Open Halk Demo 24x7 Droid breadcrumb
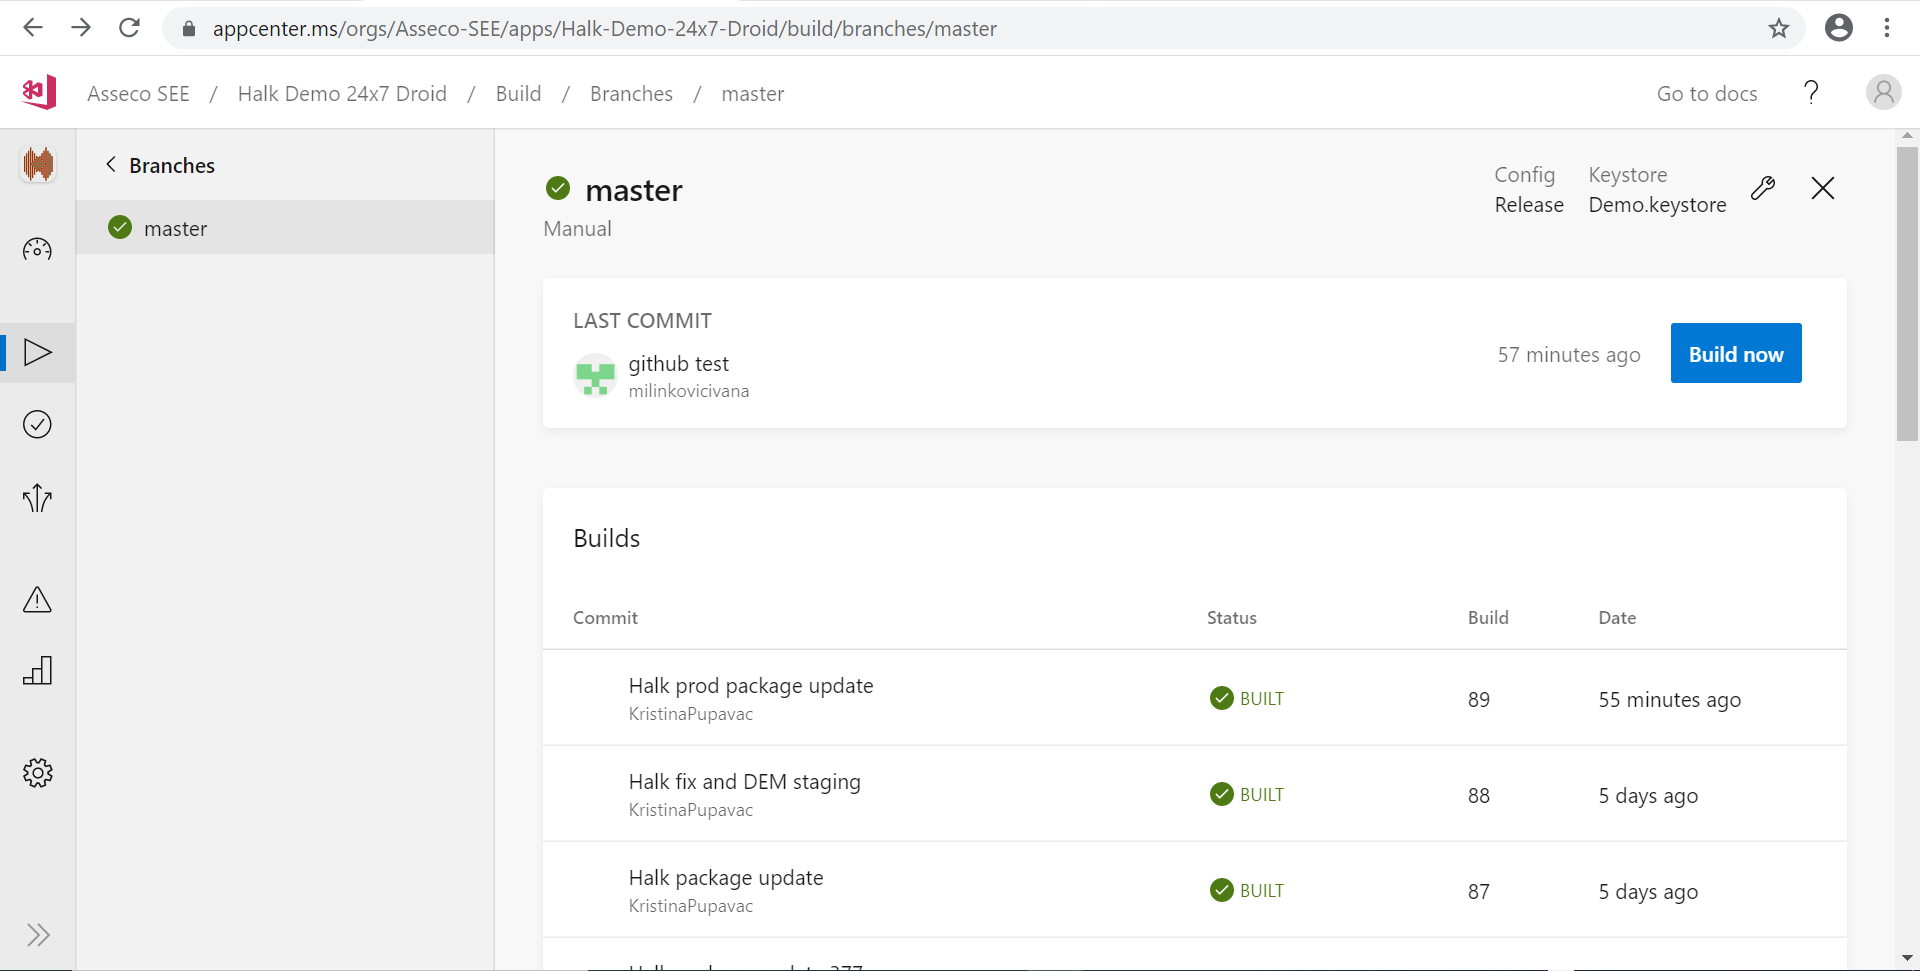 342,93
